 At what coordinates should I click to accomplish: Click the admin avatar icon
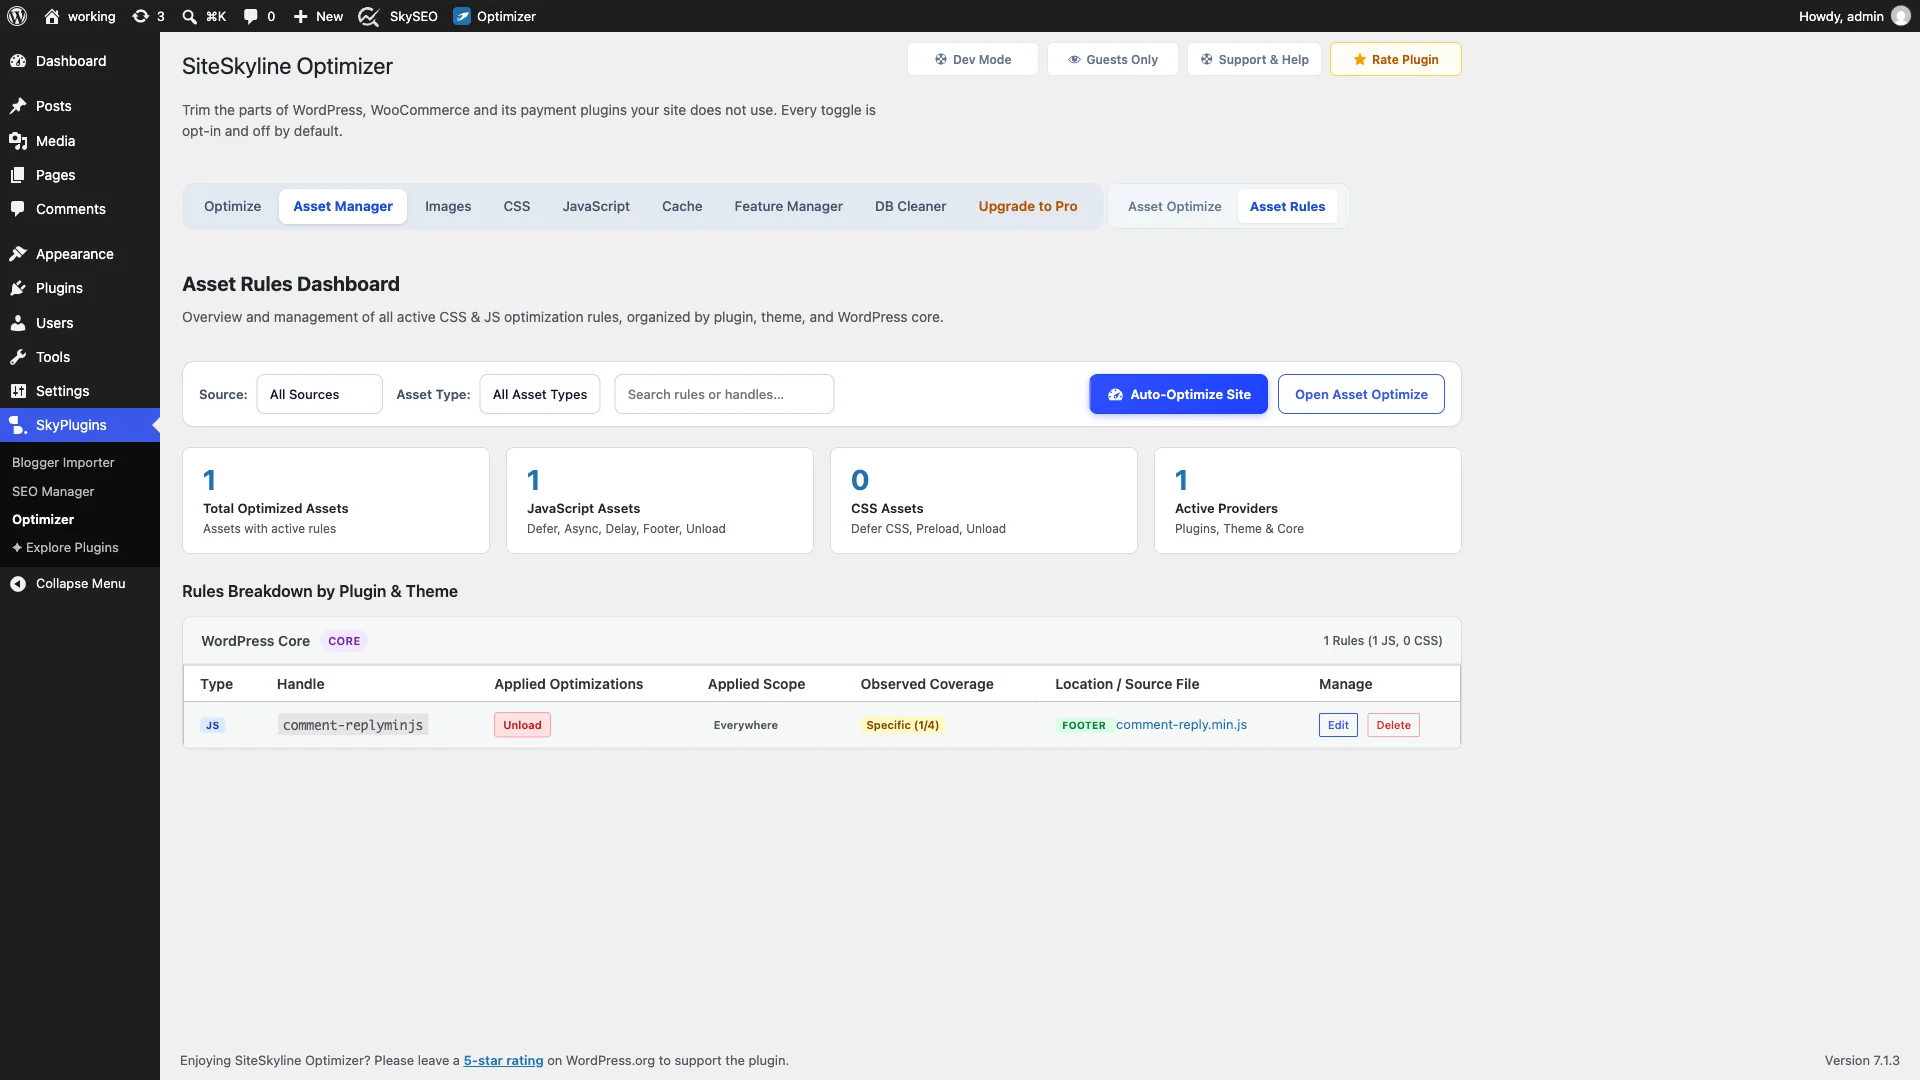[x=1901, y=16]
